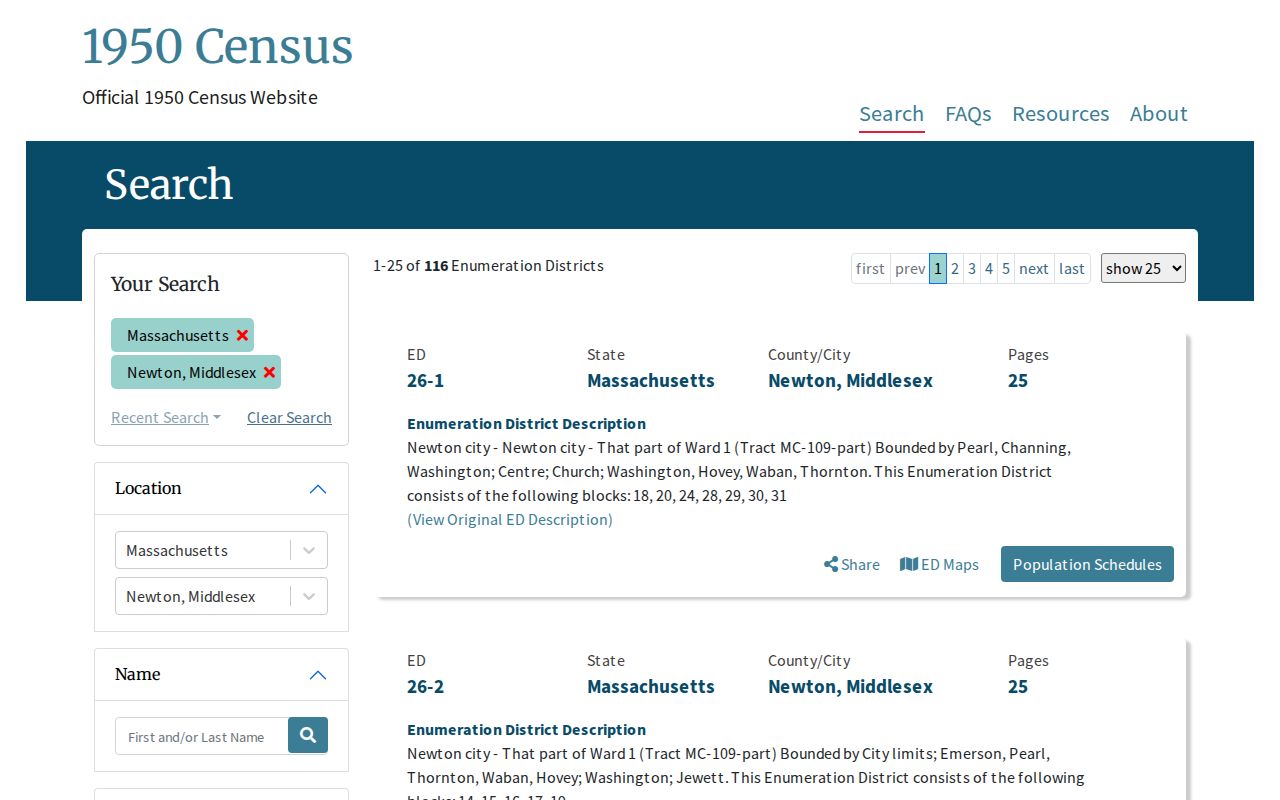Click the magnifier name search button

(x=308, y=735)
